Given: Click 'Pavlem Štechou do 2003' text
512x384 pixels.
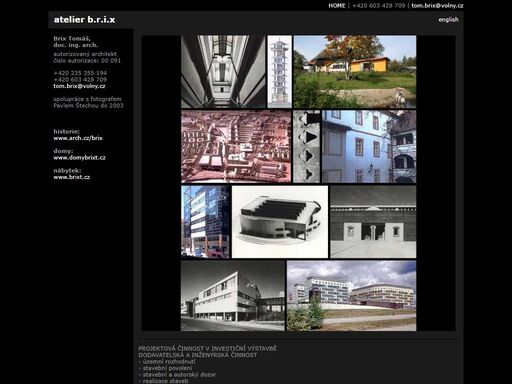Looking at the screenshot, I should pos(88,106).
